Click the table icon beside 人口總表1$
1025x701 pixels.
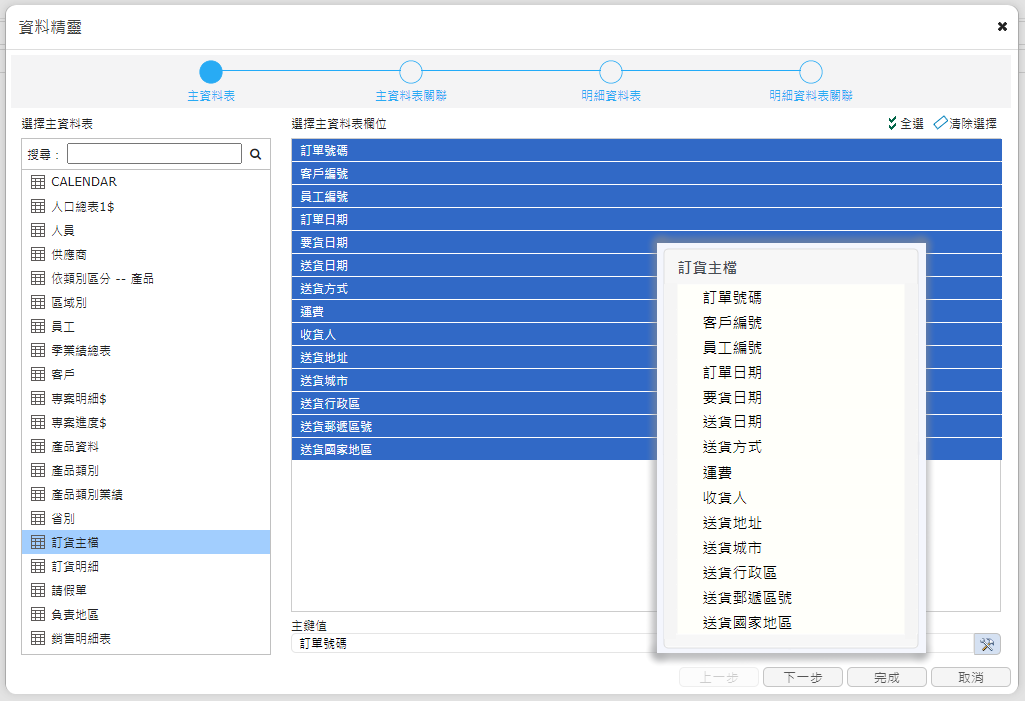[x=38, y=206]
